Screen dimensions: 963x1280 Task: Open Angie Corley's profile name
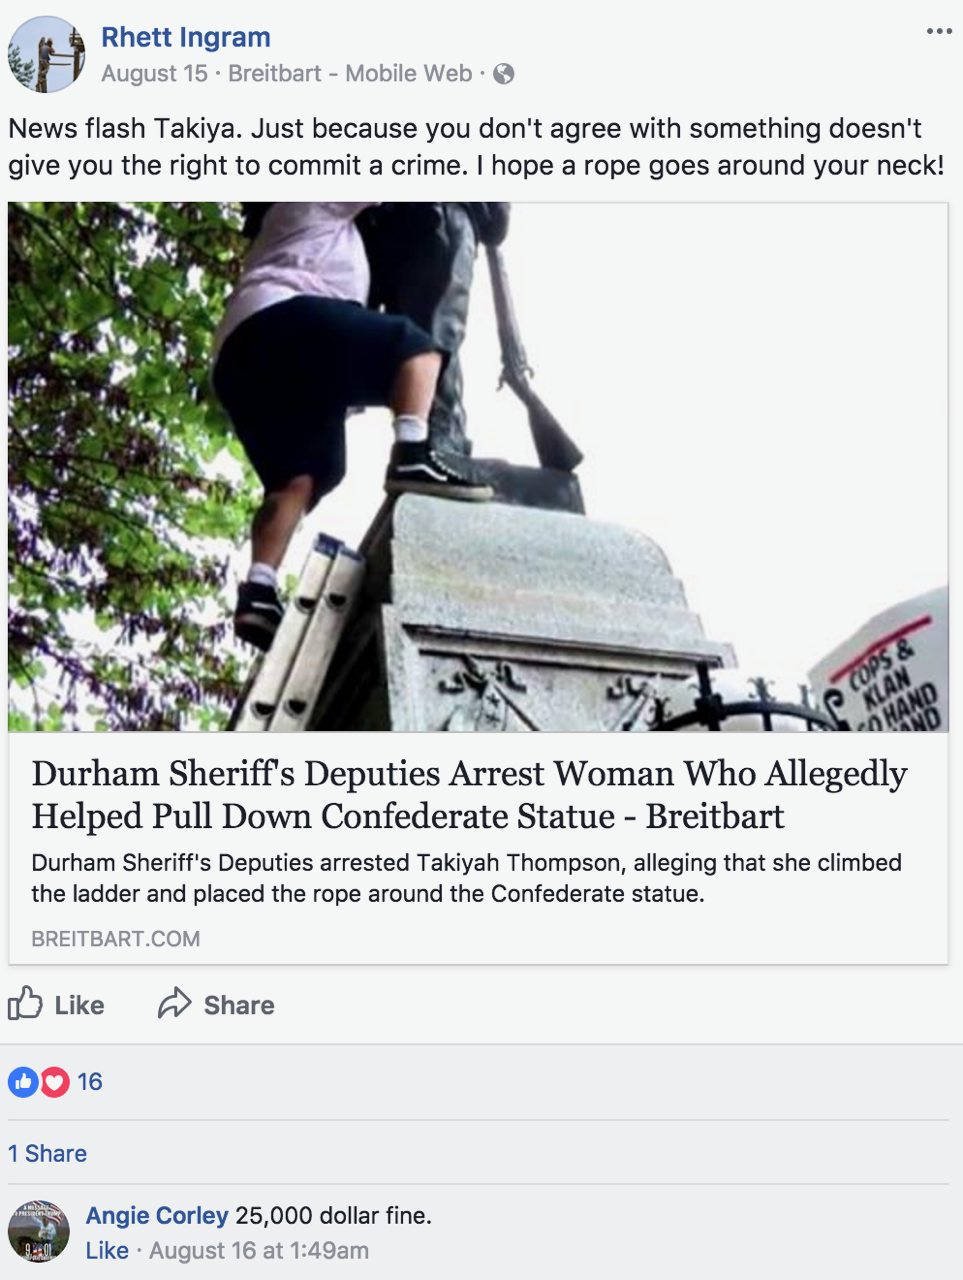[x=157, y=1215]
